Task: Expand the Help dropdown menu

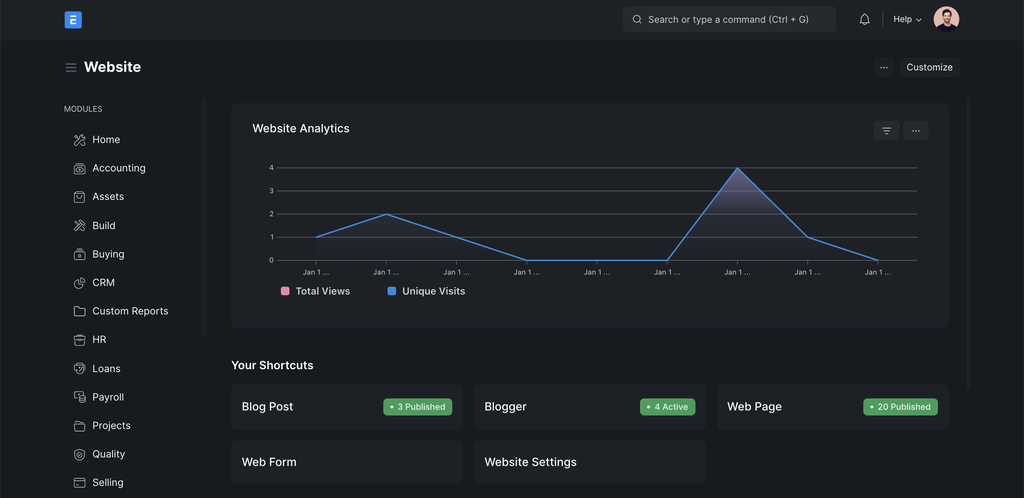Action: point(907,19)
